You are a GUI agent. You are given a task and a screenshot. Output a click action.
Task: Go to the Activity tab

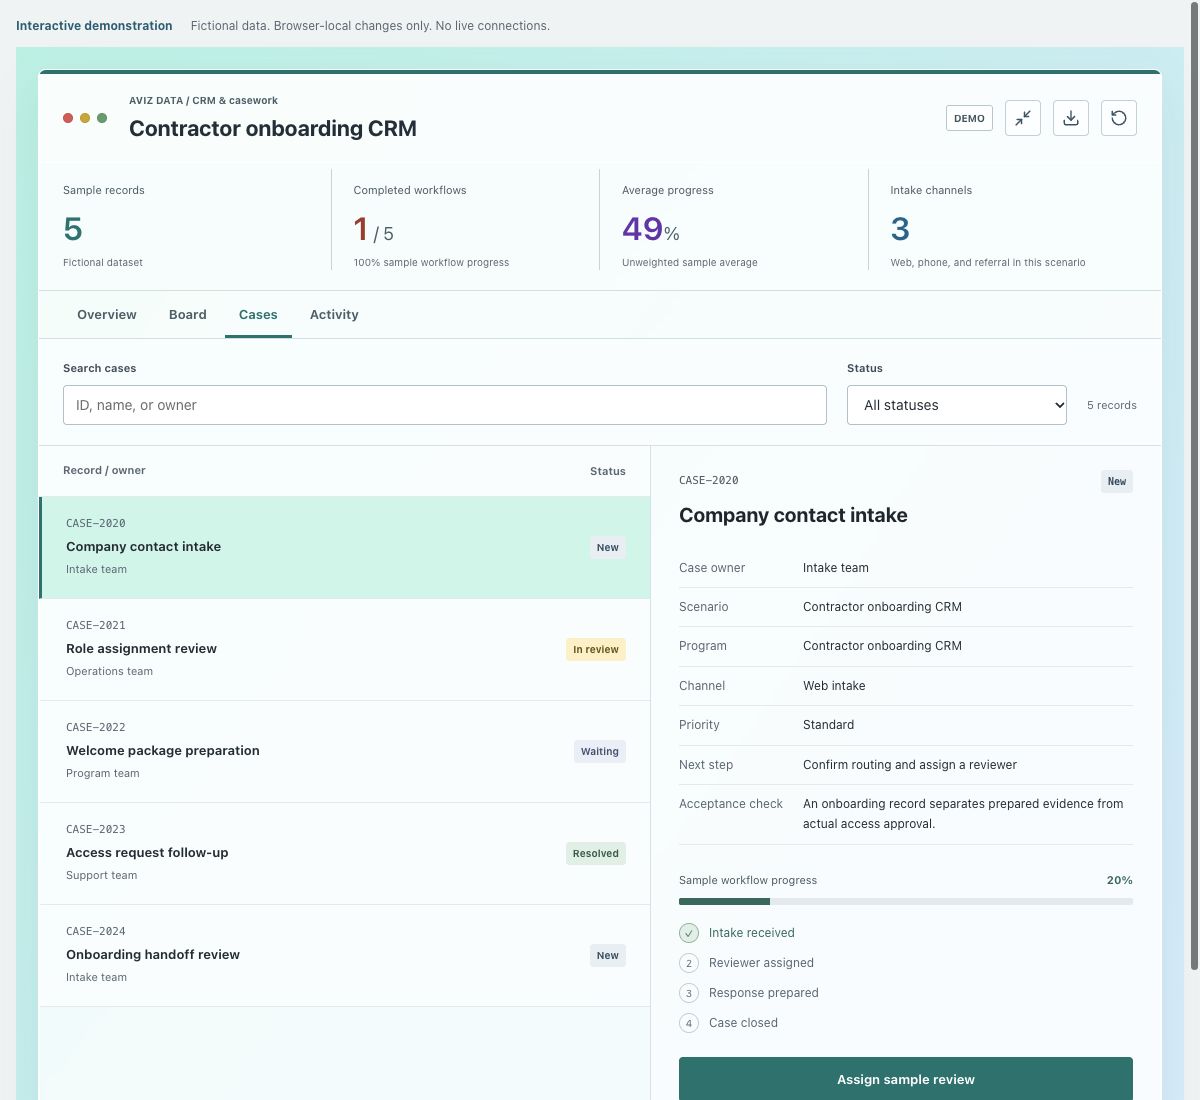click(334, 314)
